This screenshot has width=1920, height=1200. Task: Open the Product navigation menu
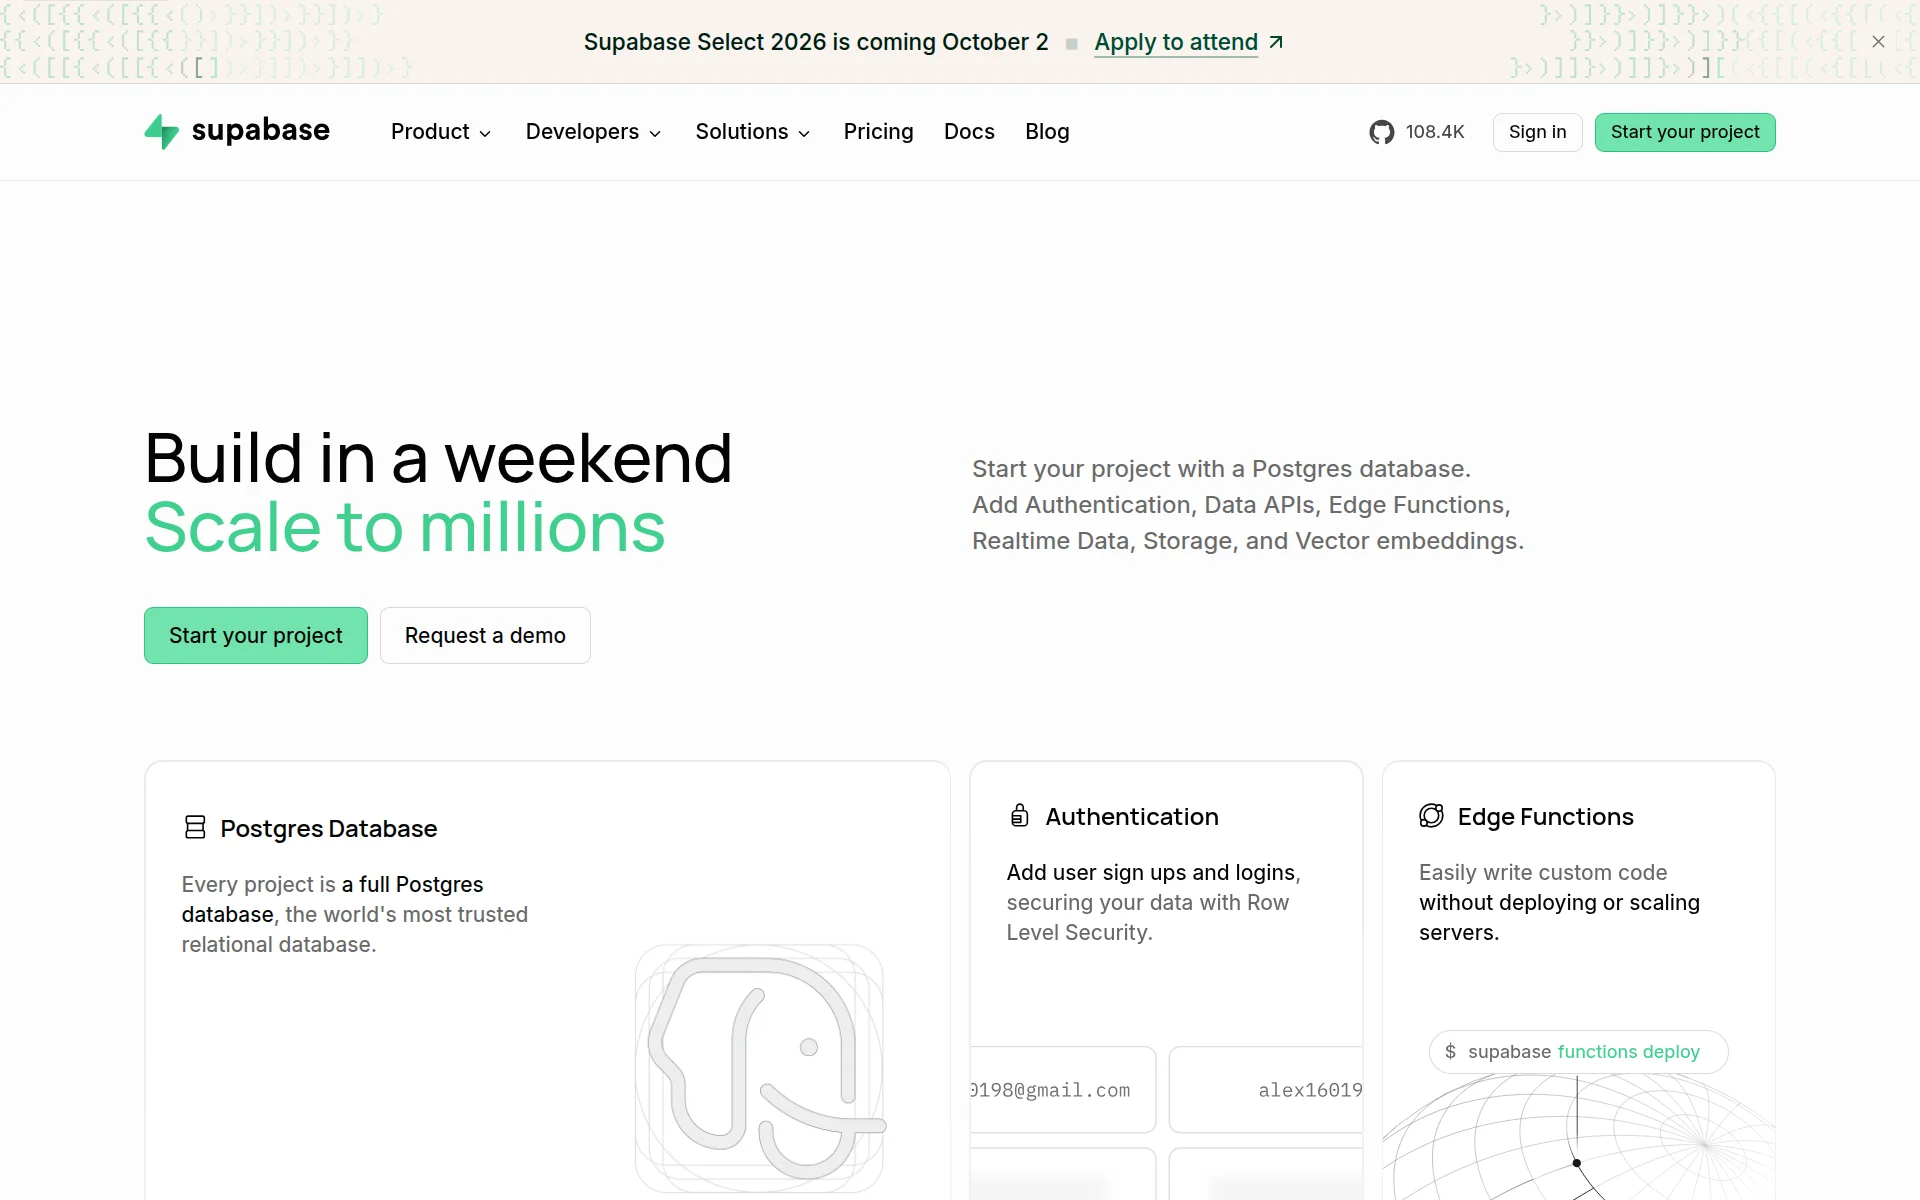[441, 132]
